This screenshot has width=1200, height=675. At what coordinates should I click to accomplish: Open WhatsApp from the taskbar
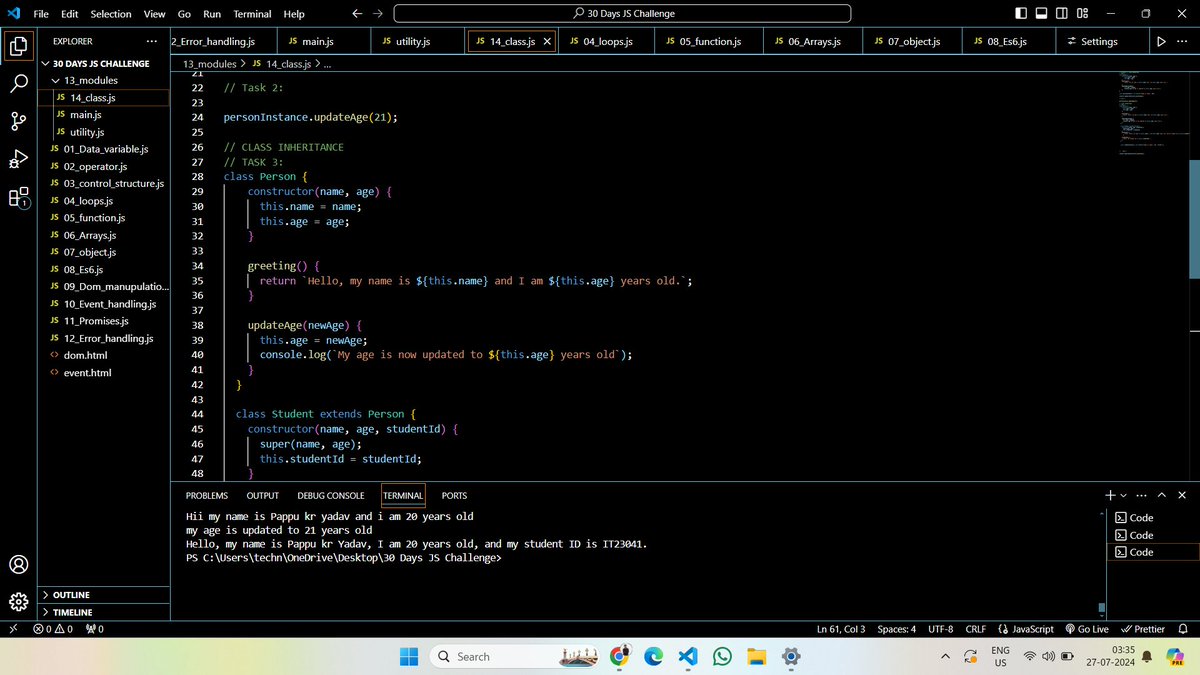722,656
